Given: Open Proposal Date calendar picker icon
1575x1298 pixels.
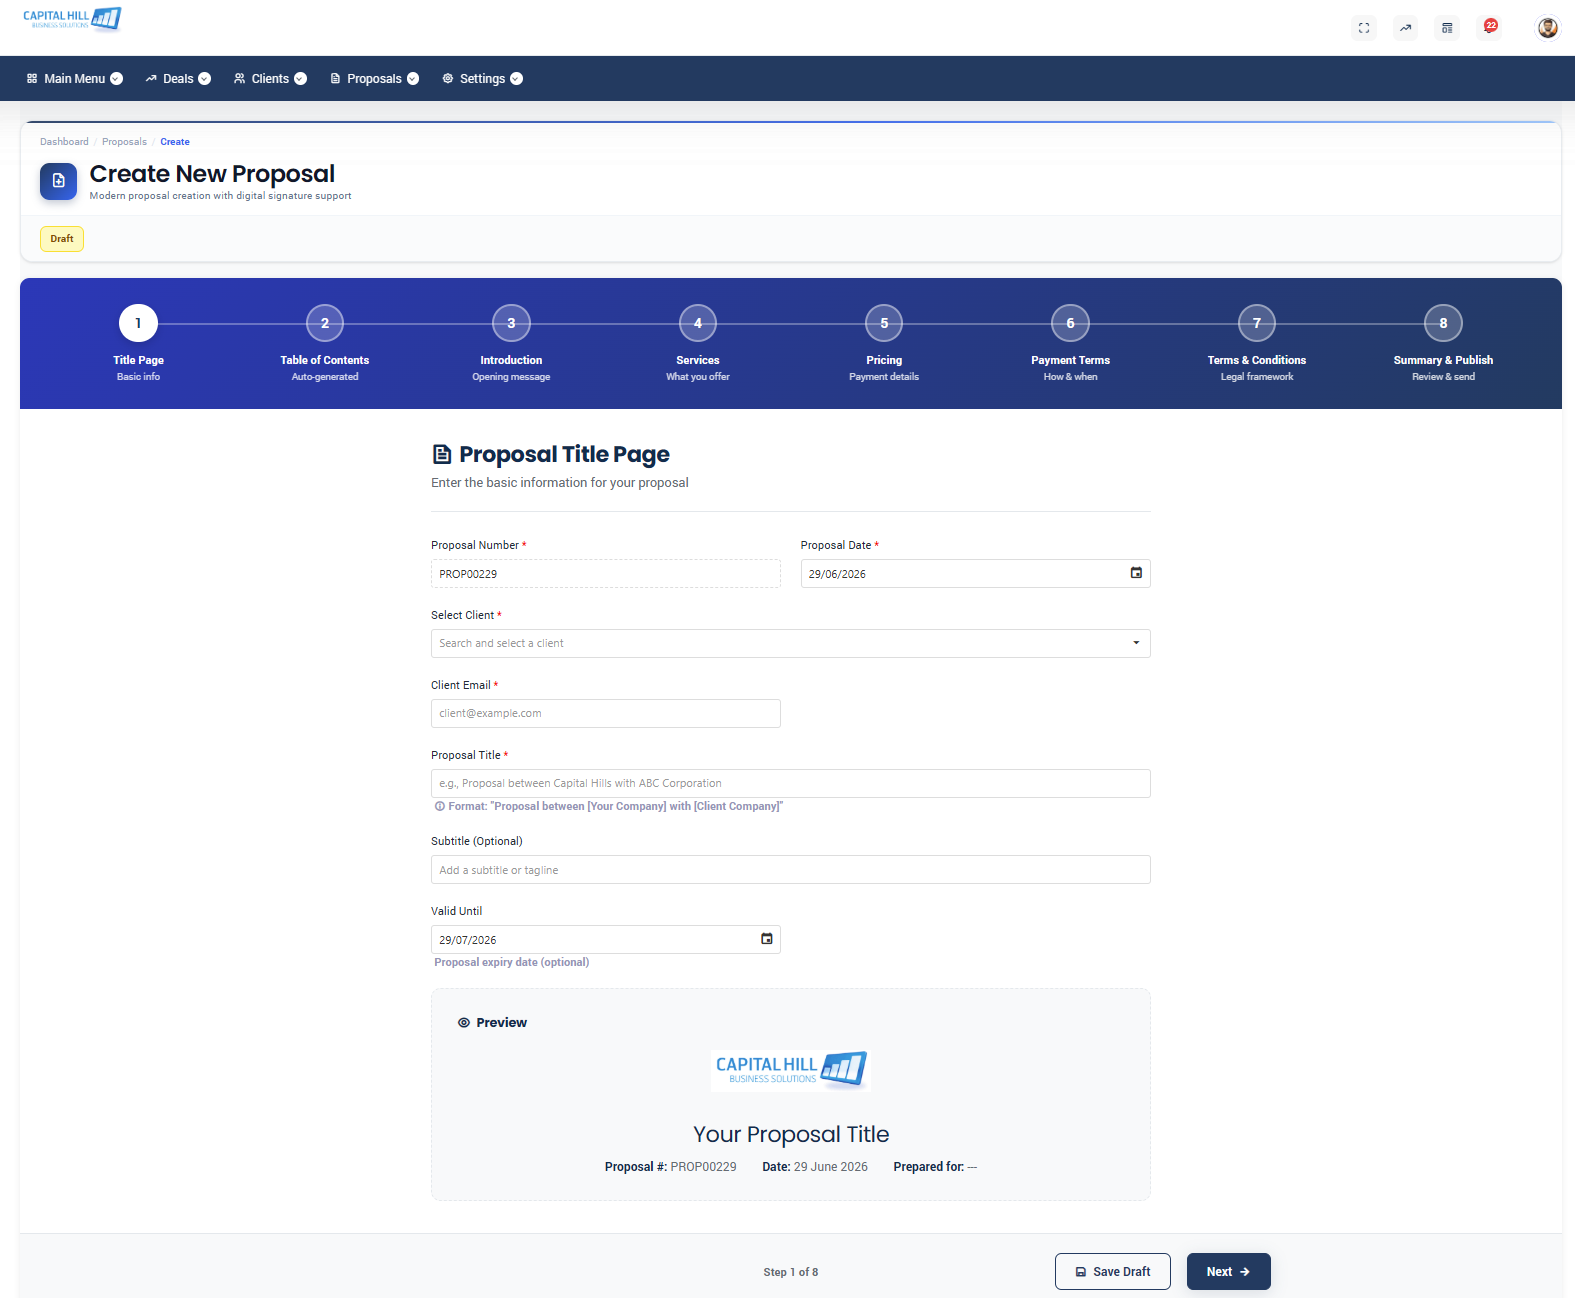Looking at the screenshot, I should (x=1136, y=573).
